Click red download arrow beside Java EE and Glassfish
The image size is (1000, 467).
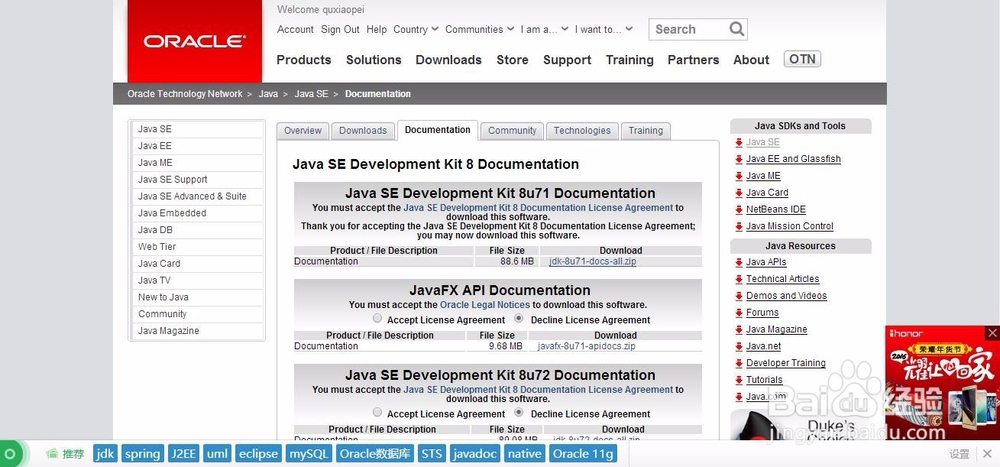739,159
